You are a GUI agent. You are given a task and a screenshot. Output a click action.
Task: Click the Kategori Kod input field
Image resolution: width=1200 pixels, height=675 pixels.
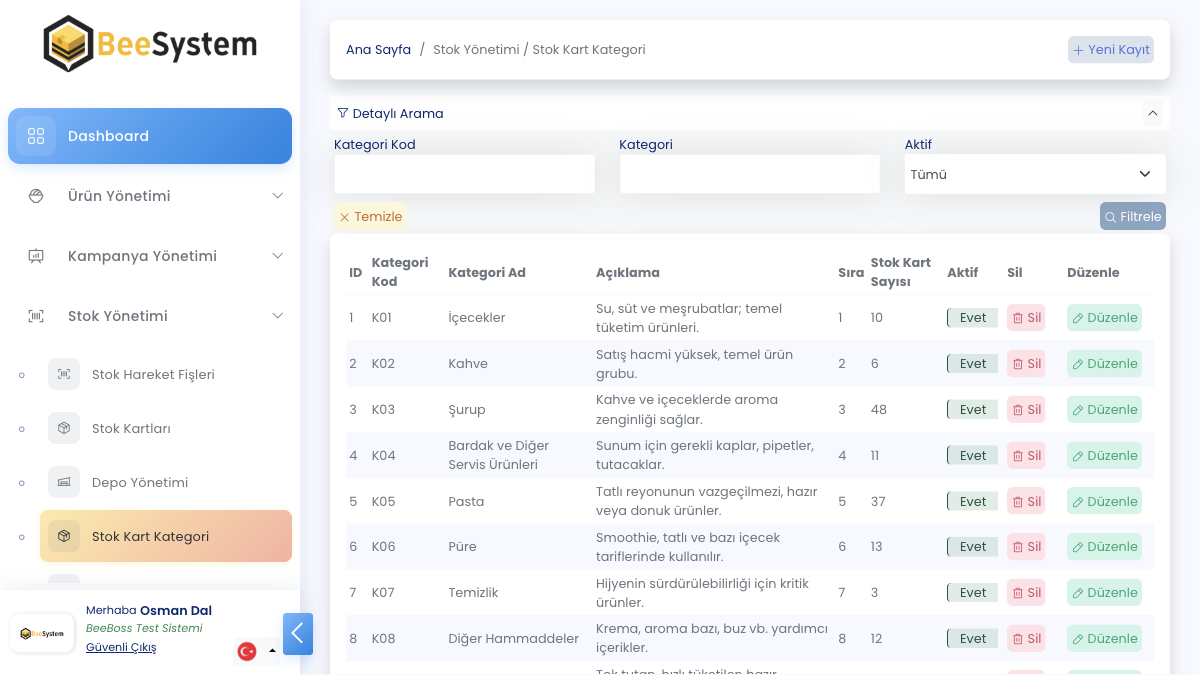[x=464, y=174]
